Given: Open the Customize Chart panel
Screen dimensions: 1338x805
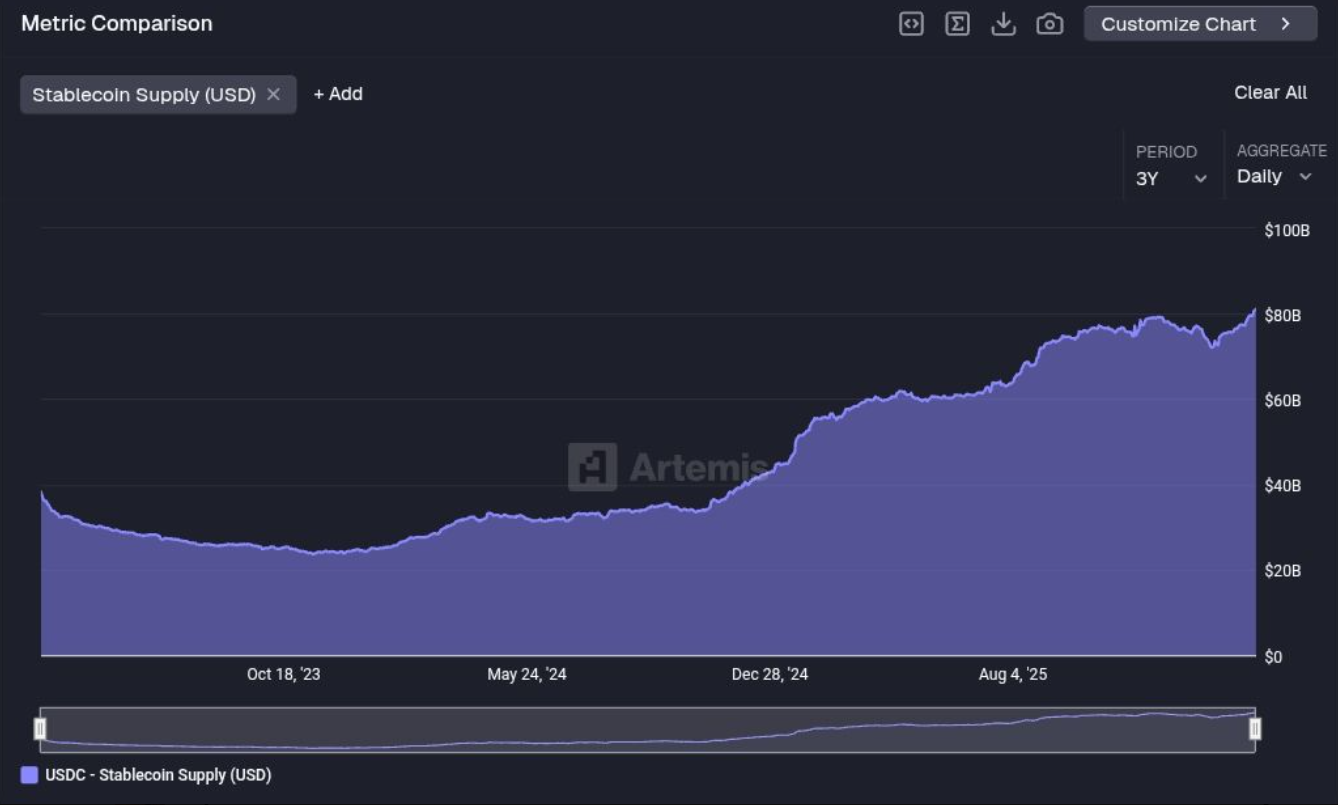Looking at the screenshot, I should click(x=1199, y=24).
